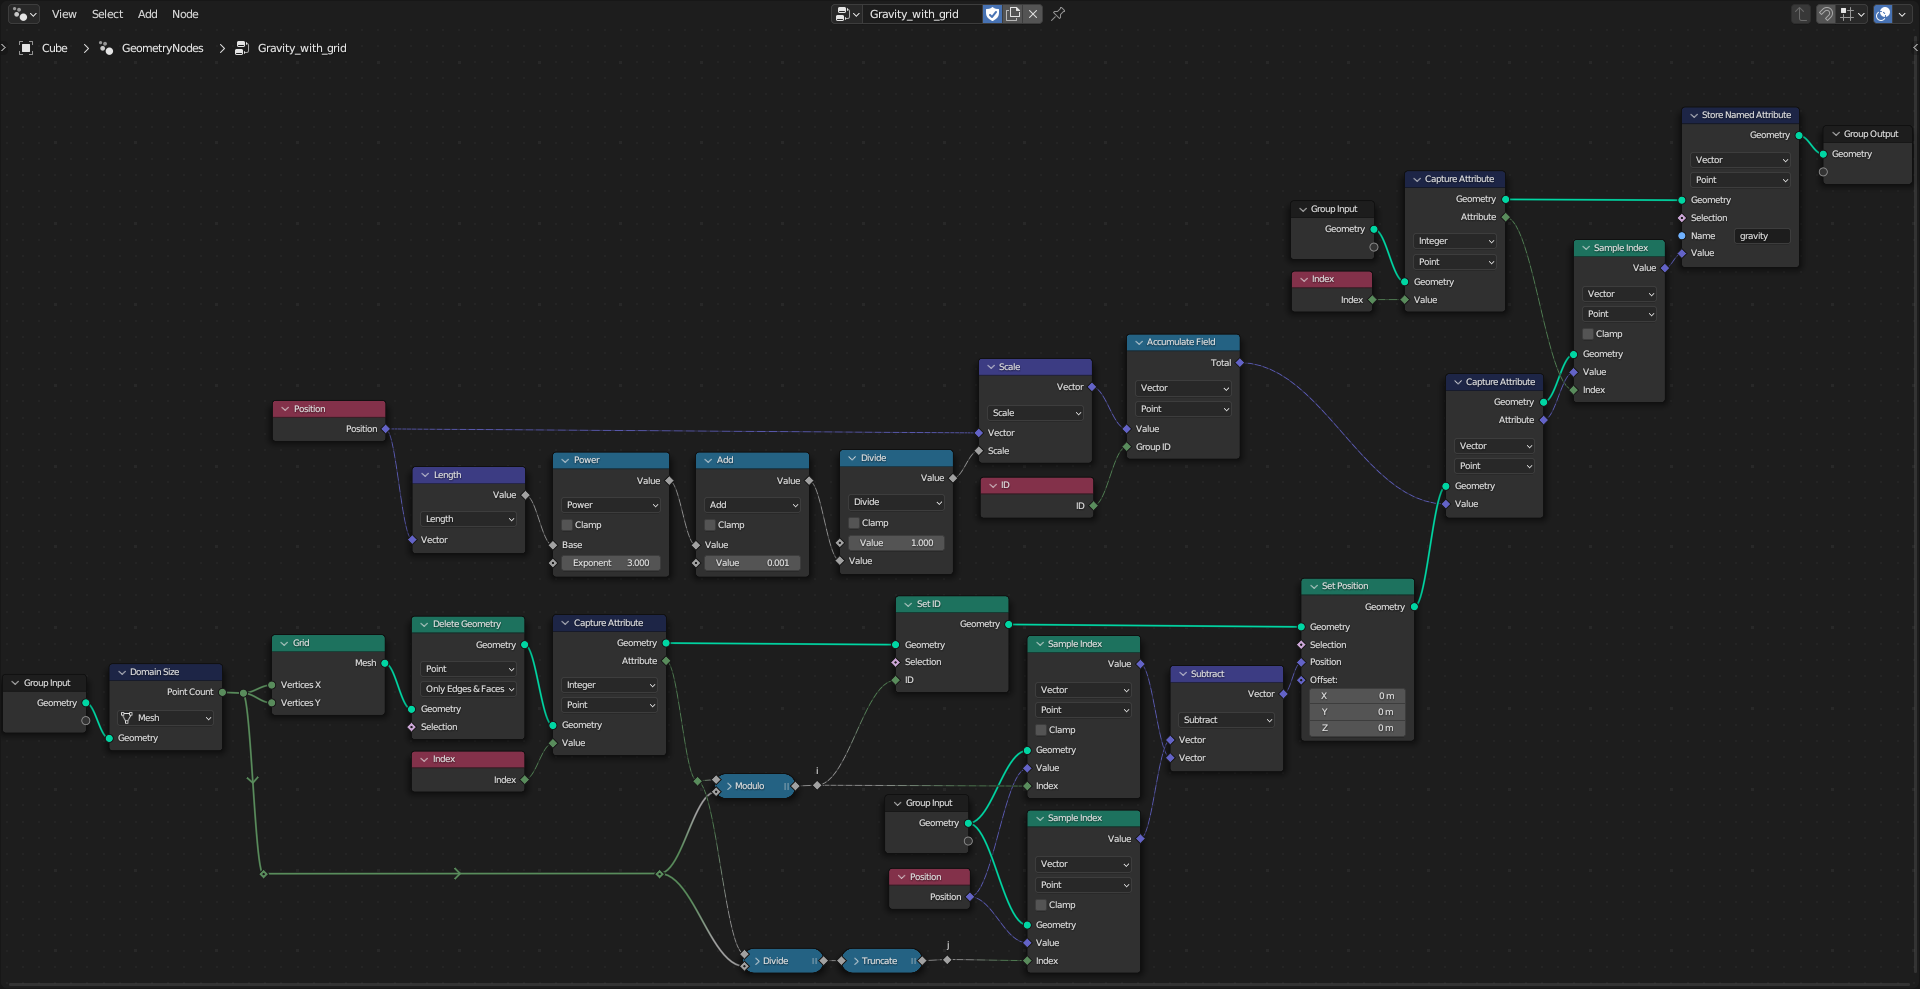Expand the collapsed Truncate node
Viewport: 1920px width, 989px height.
(856, 961)
